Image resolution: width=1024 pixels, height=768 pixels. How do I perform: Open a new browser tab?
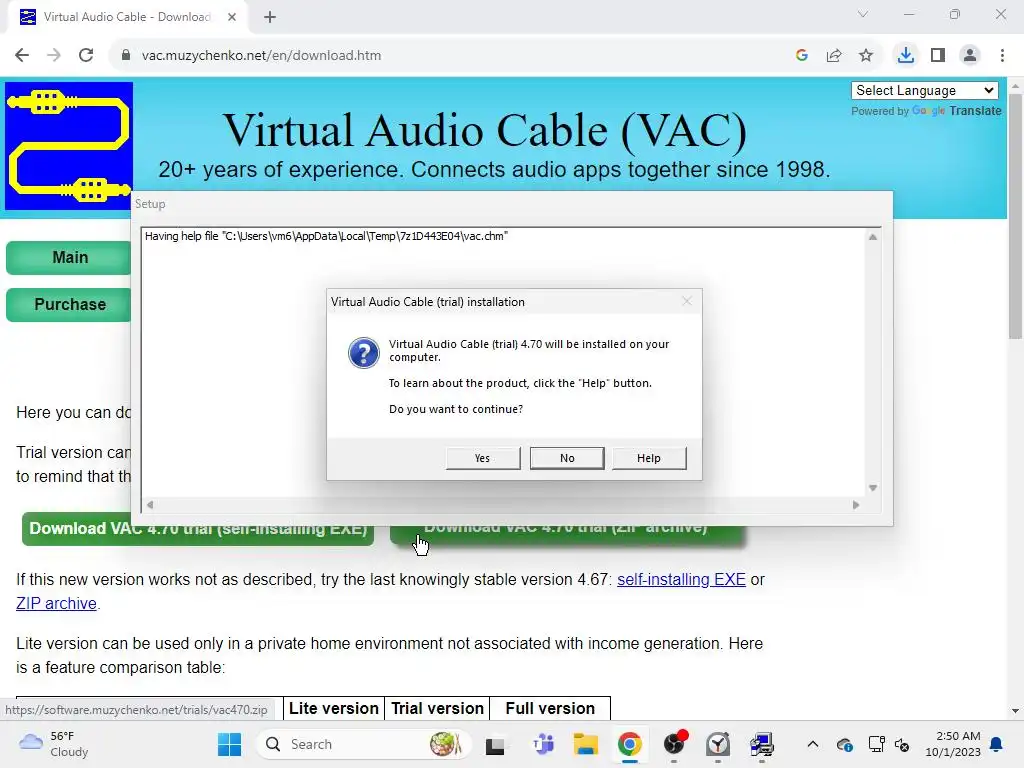coord(270,17)
